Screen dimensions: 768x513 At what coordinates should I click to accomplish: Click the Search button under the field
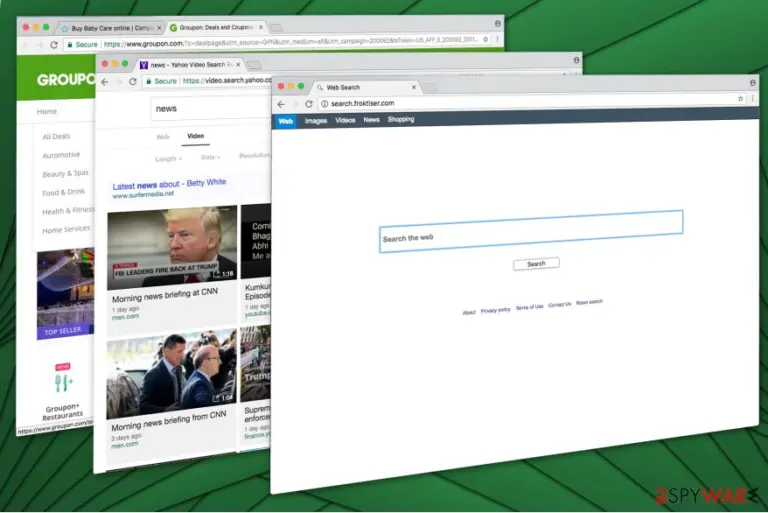[536, 264]
